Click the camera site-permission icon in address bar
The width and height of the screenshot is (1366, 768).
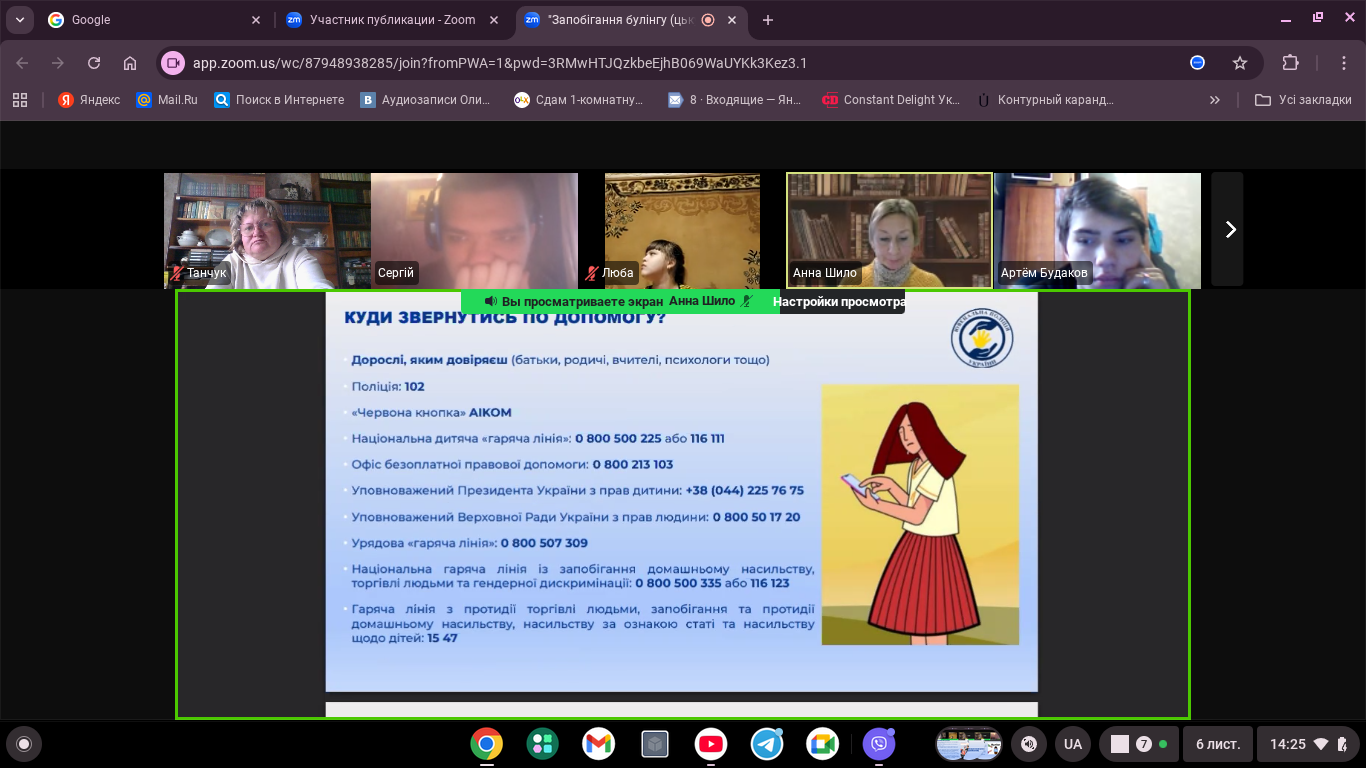click(173, 63)
